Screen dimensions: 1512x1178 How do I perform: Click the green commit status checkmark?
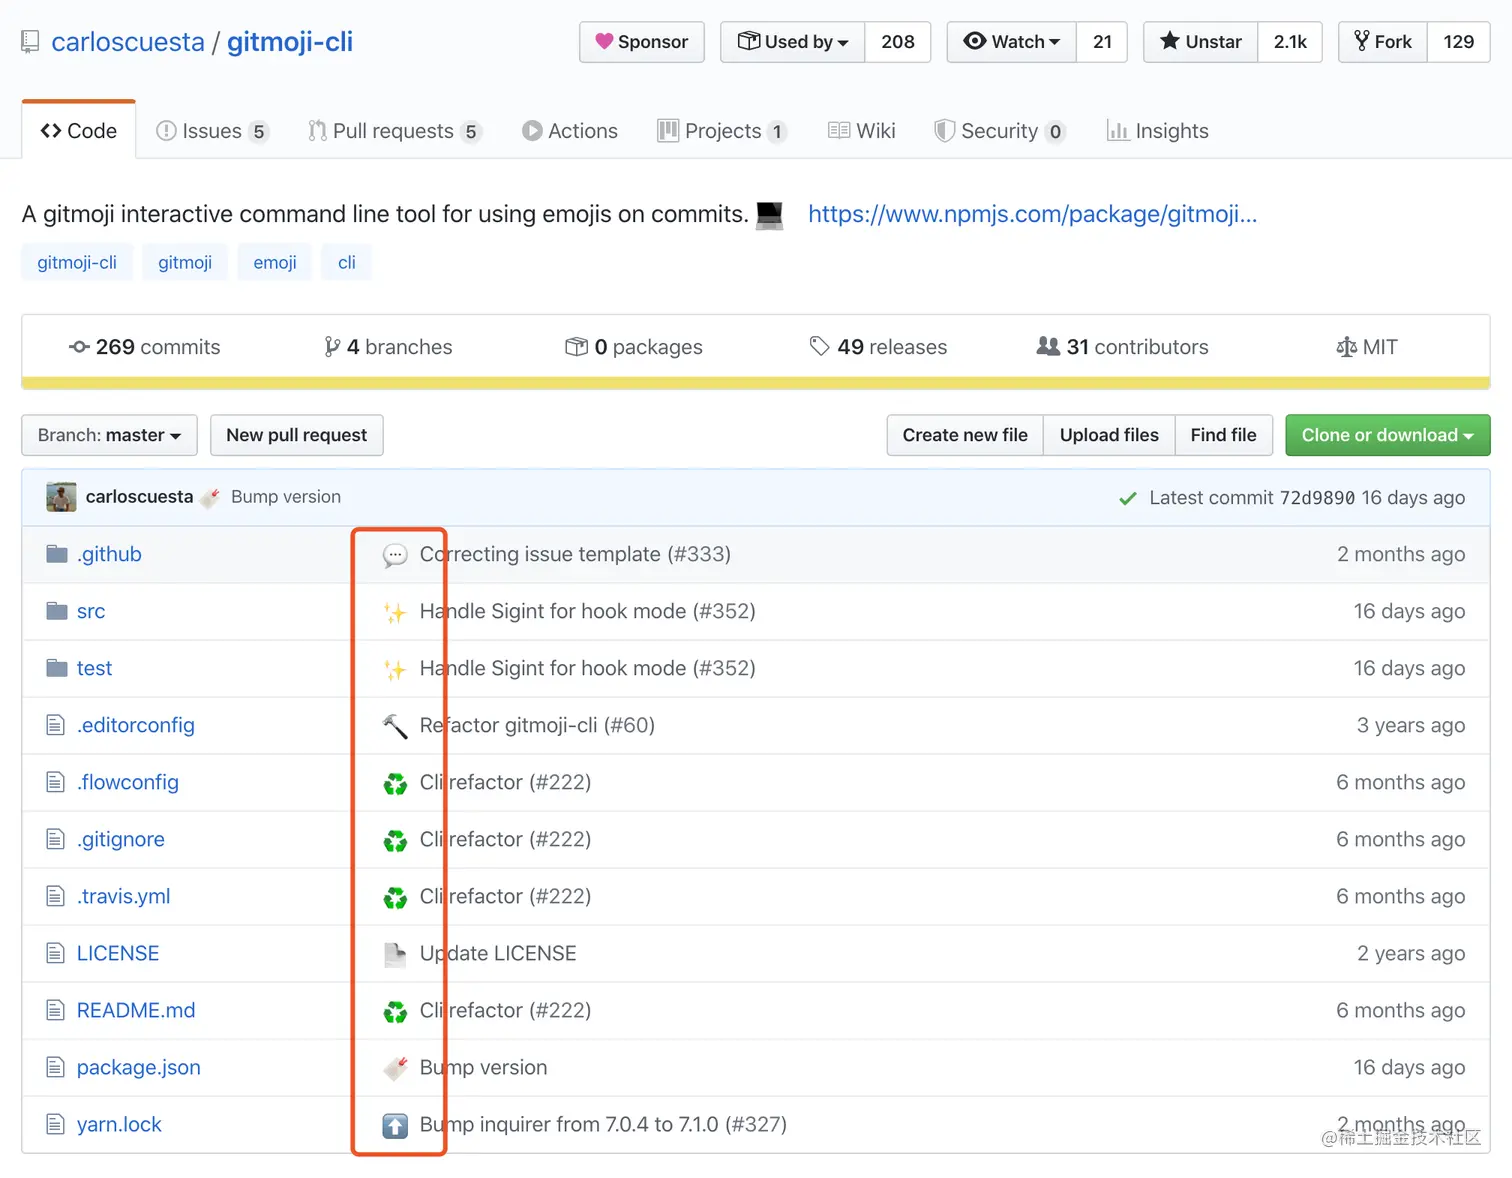click(1128, 498)
